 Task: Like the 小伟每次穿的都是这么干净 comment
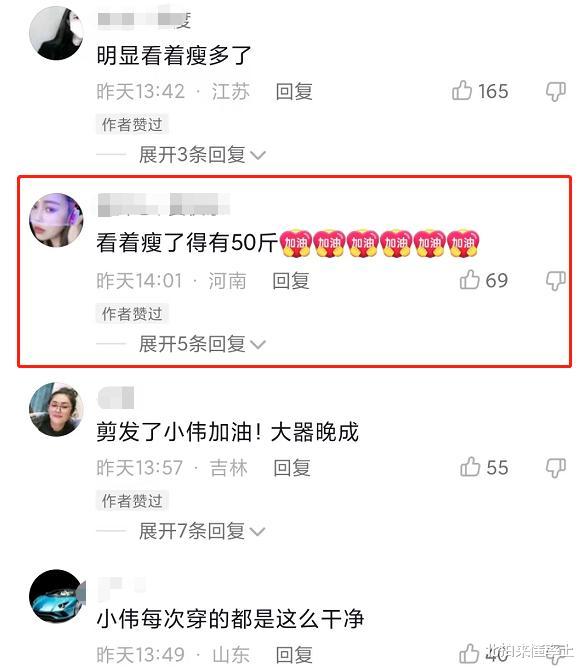469,654
